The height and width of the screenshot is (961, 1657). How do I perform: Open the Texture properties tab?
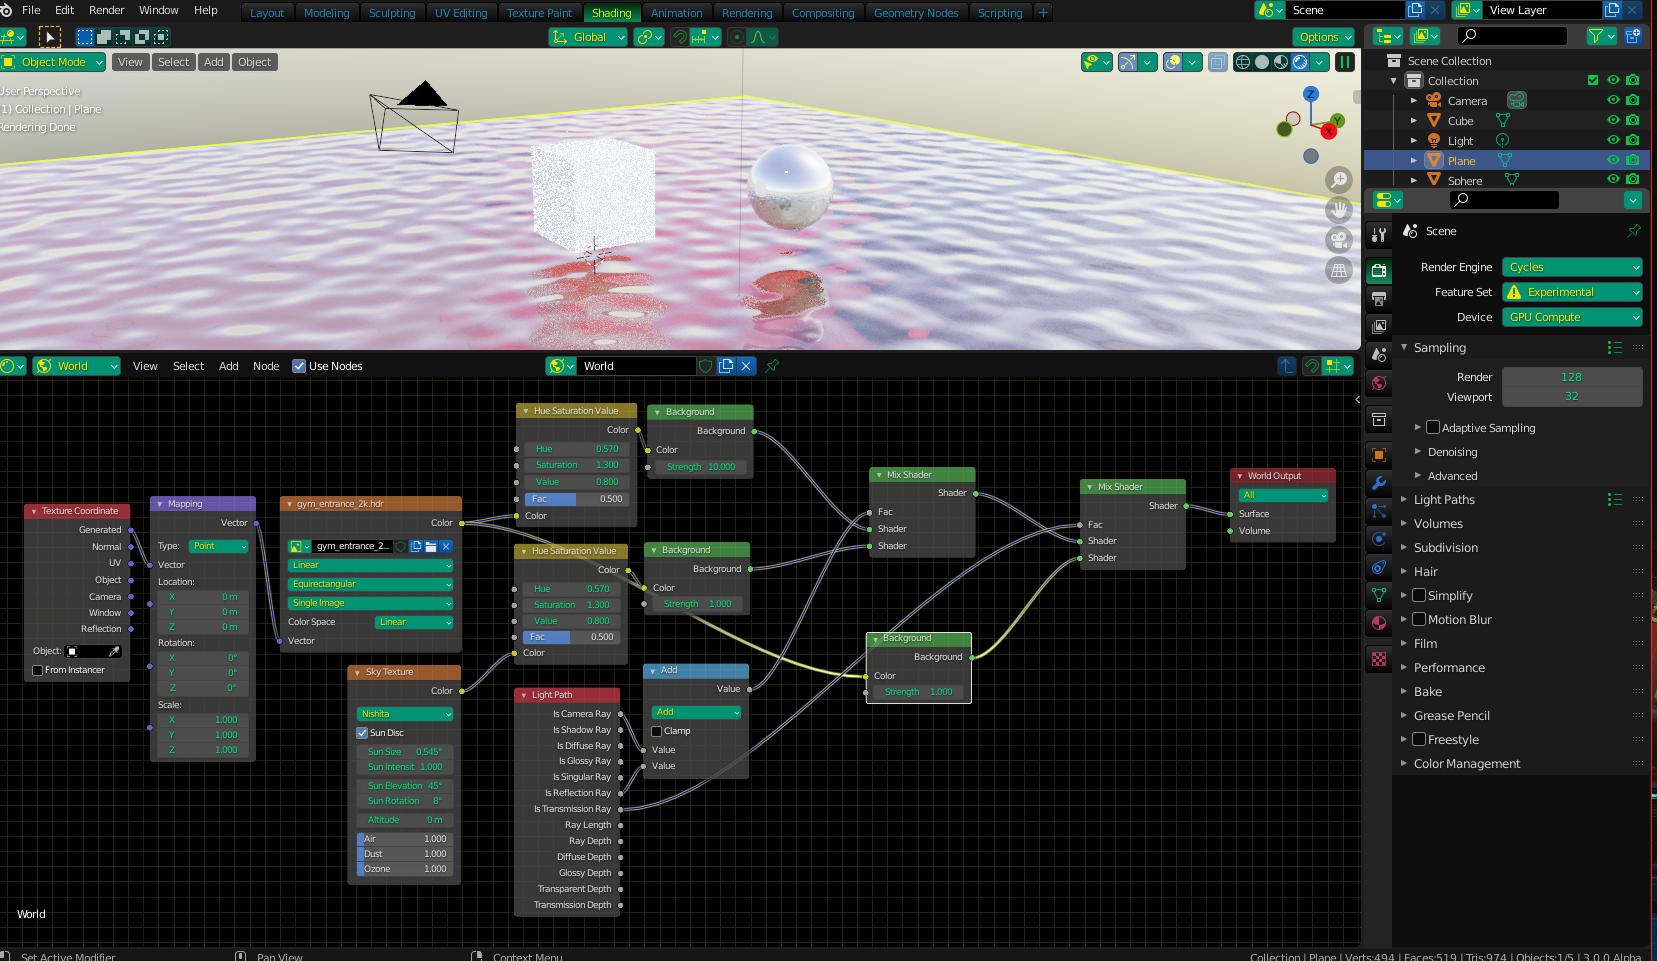point(1378,659)
